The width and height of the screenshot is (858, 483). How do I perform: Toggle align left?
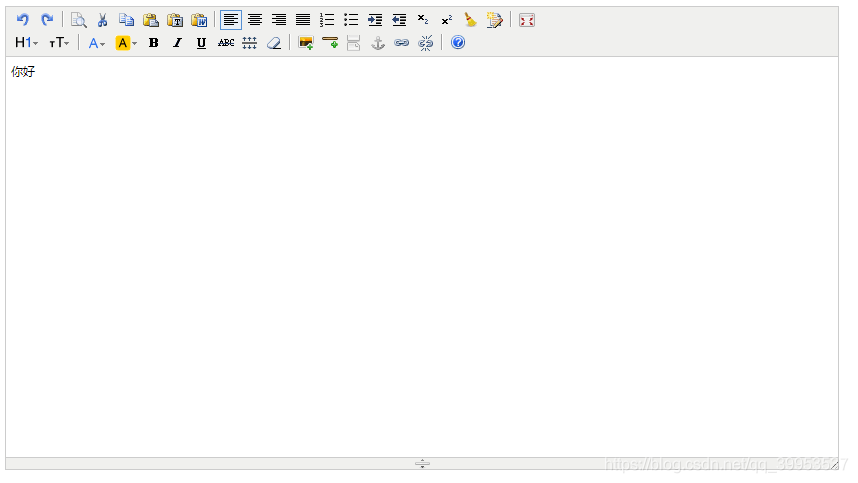tap(231, 20)
